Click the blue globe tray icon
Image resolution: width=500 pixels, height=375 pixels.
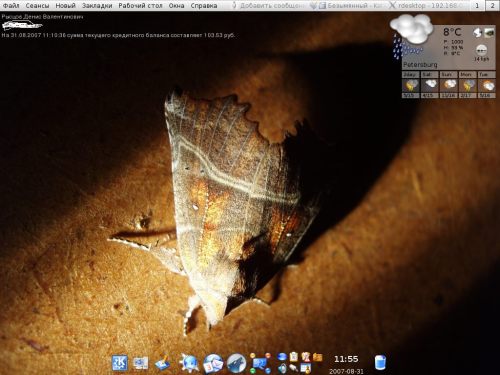[x=282, y=357]
